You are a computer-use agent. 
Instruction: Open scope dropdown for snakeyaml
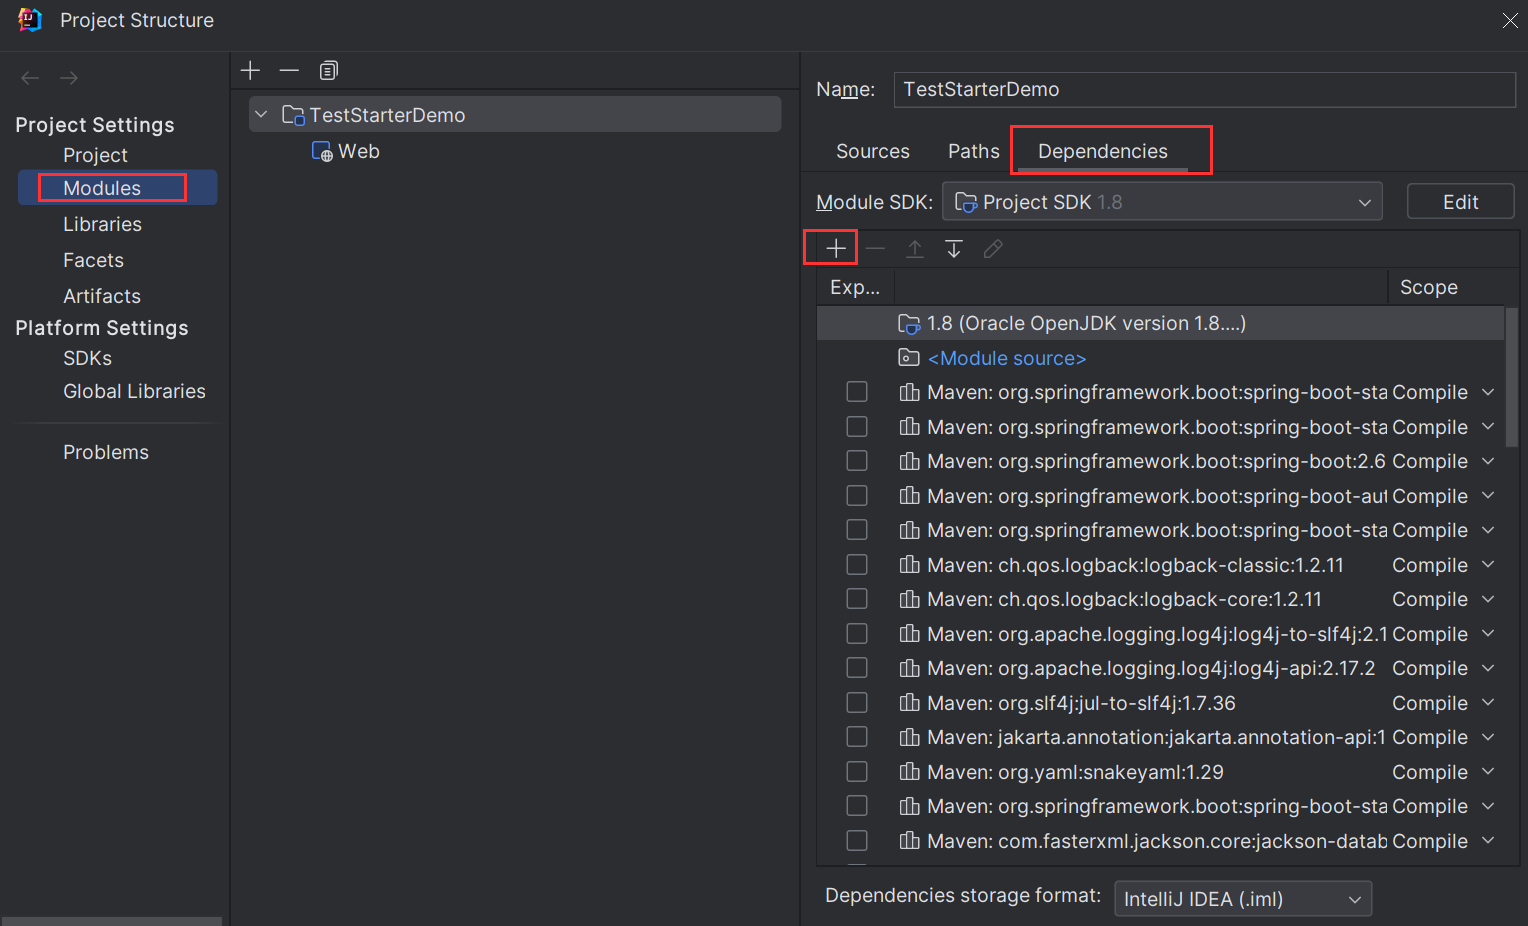(x=1488, y=772)
